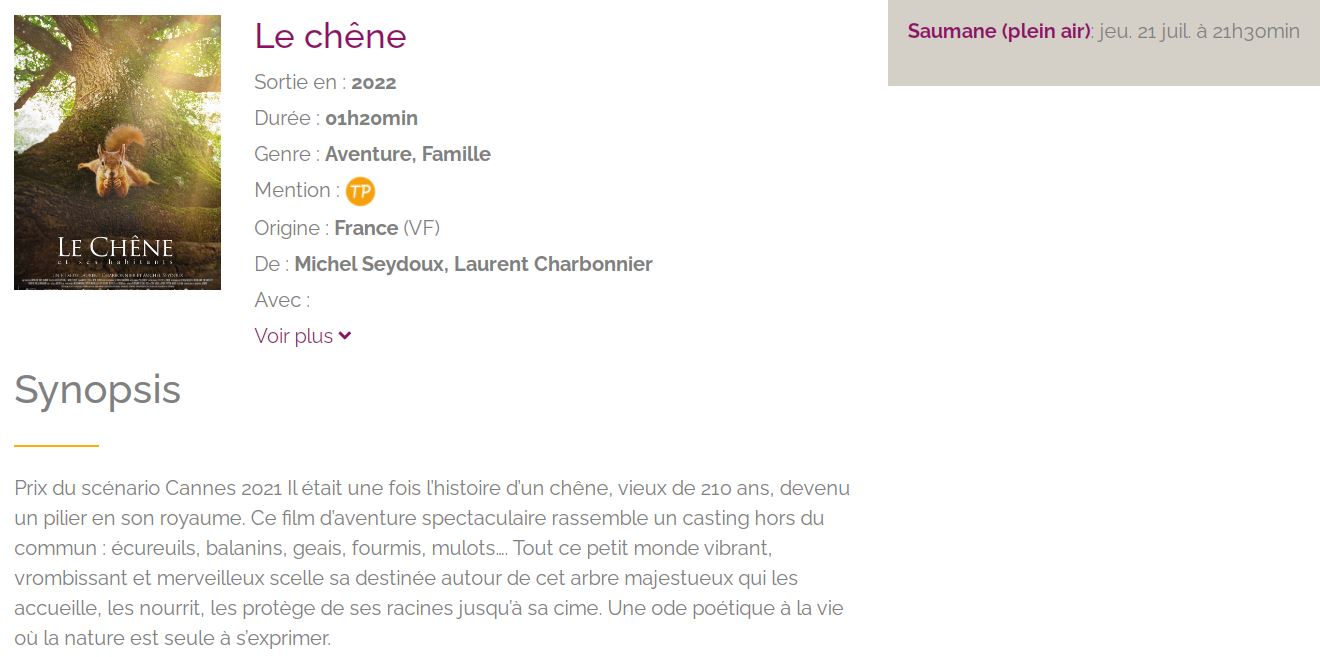Select the Le chêne film title
1320x657 pixels.
(x=330, y=36)
